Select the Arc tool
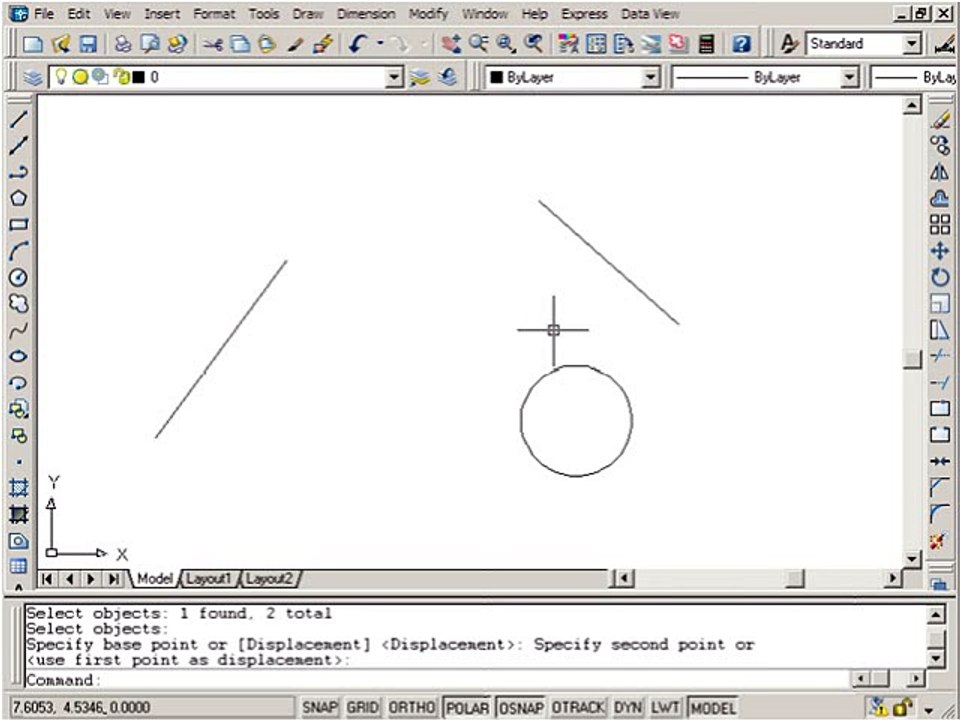The image size is (960, 720). (x=18, y=251)
